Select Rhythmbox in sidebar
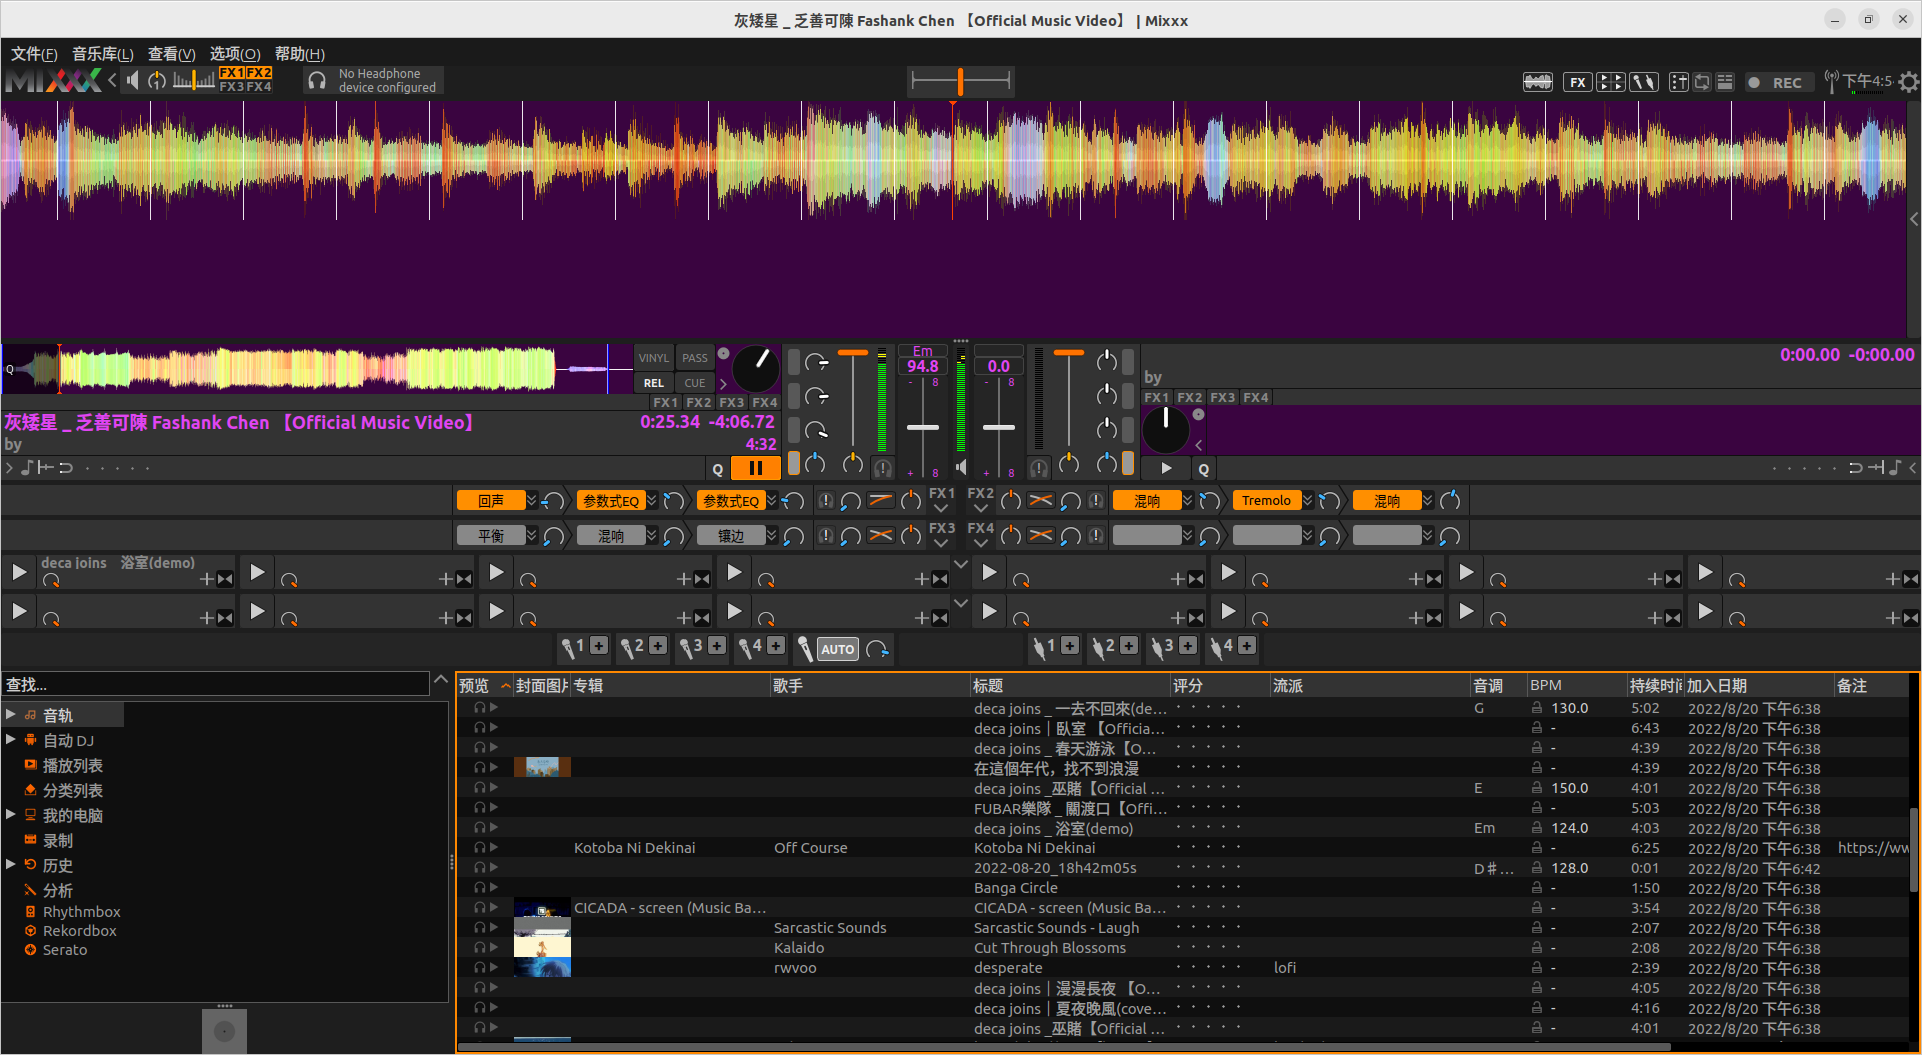Image resolution: width=1922 pixels, height=1055 pixels. pos(81,911)
